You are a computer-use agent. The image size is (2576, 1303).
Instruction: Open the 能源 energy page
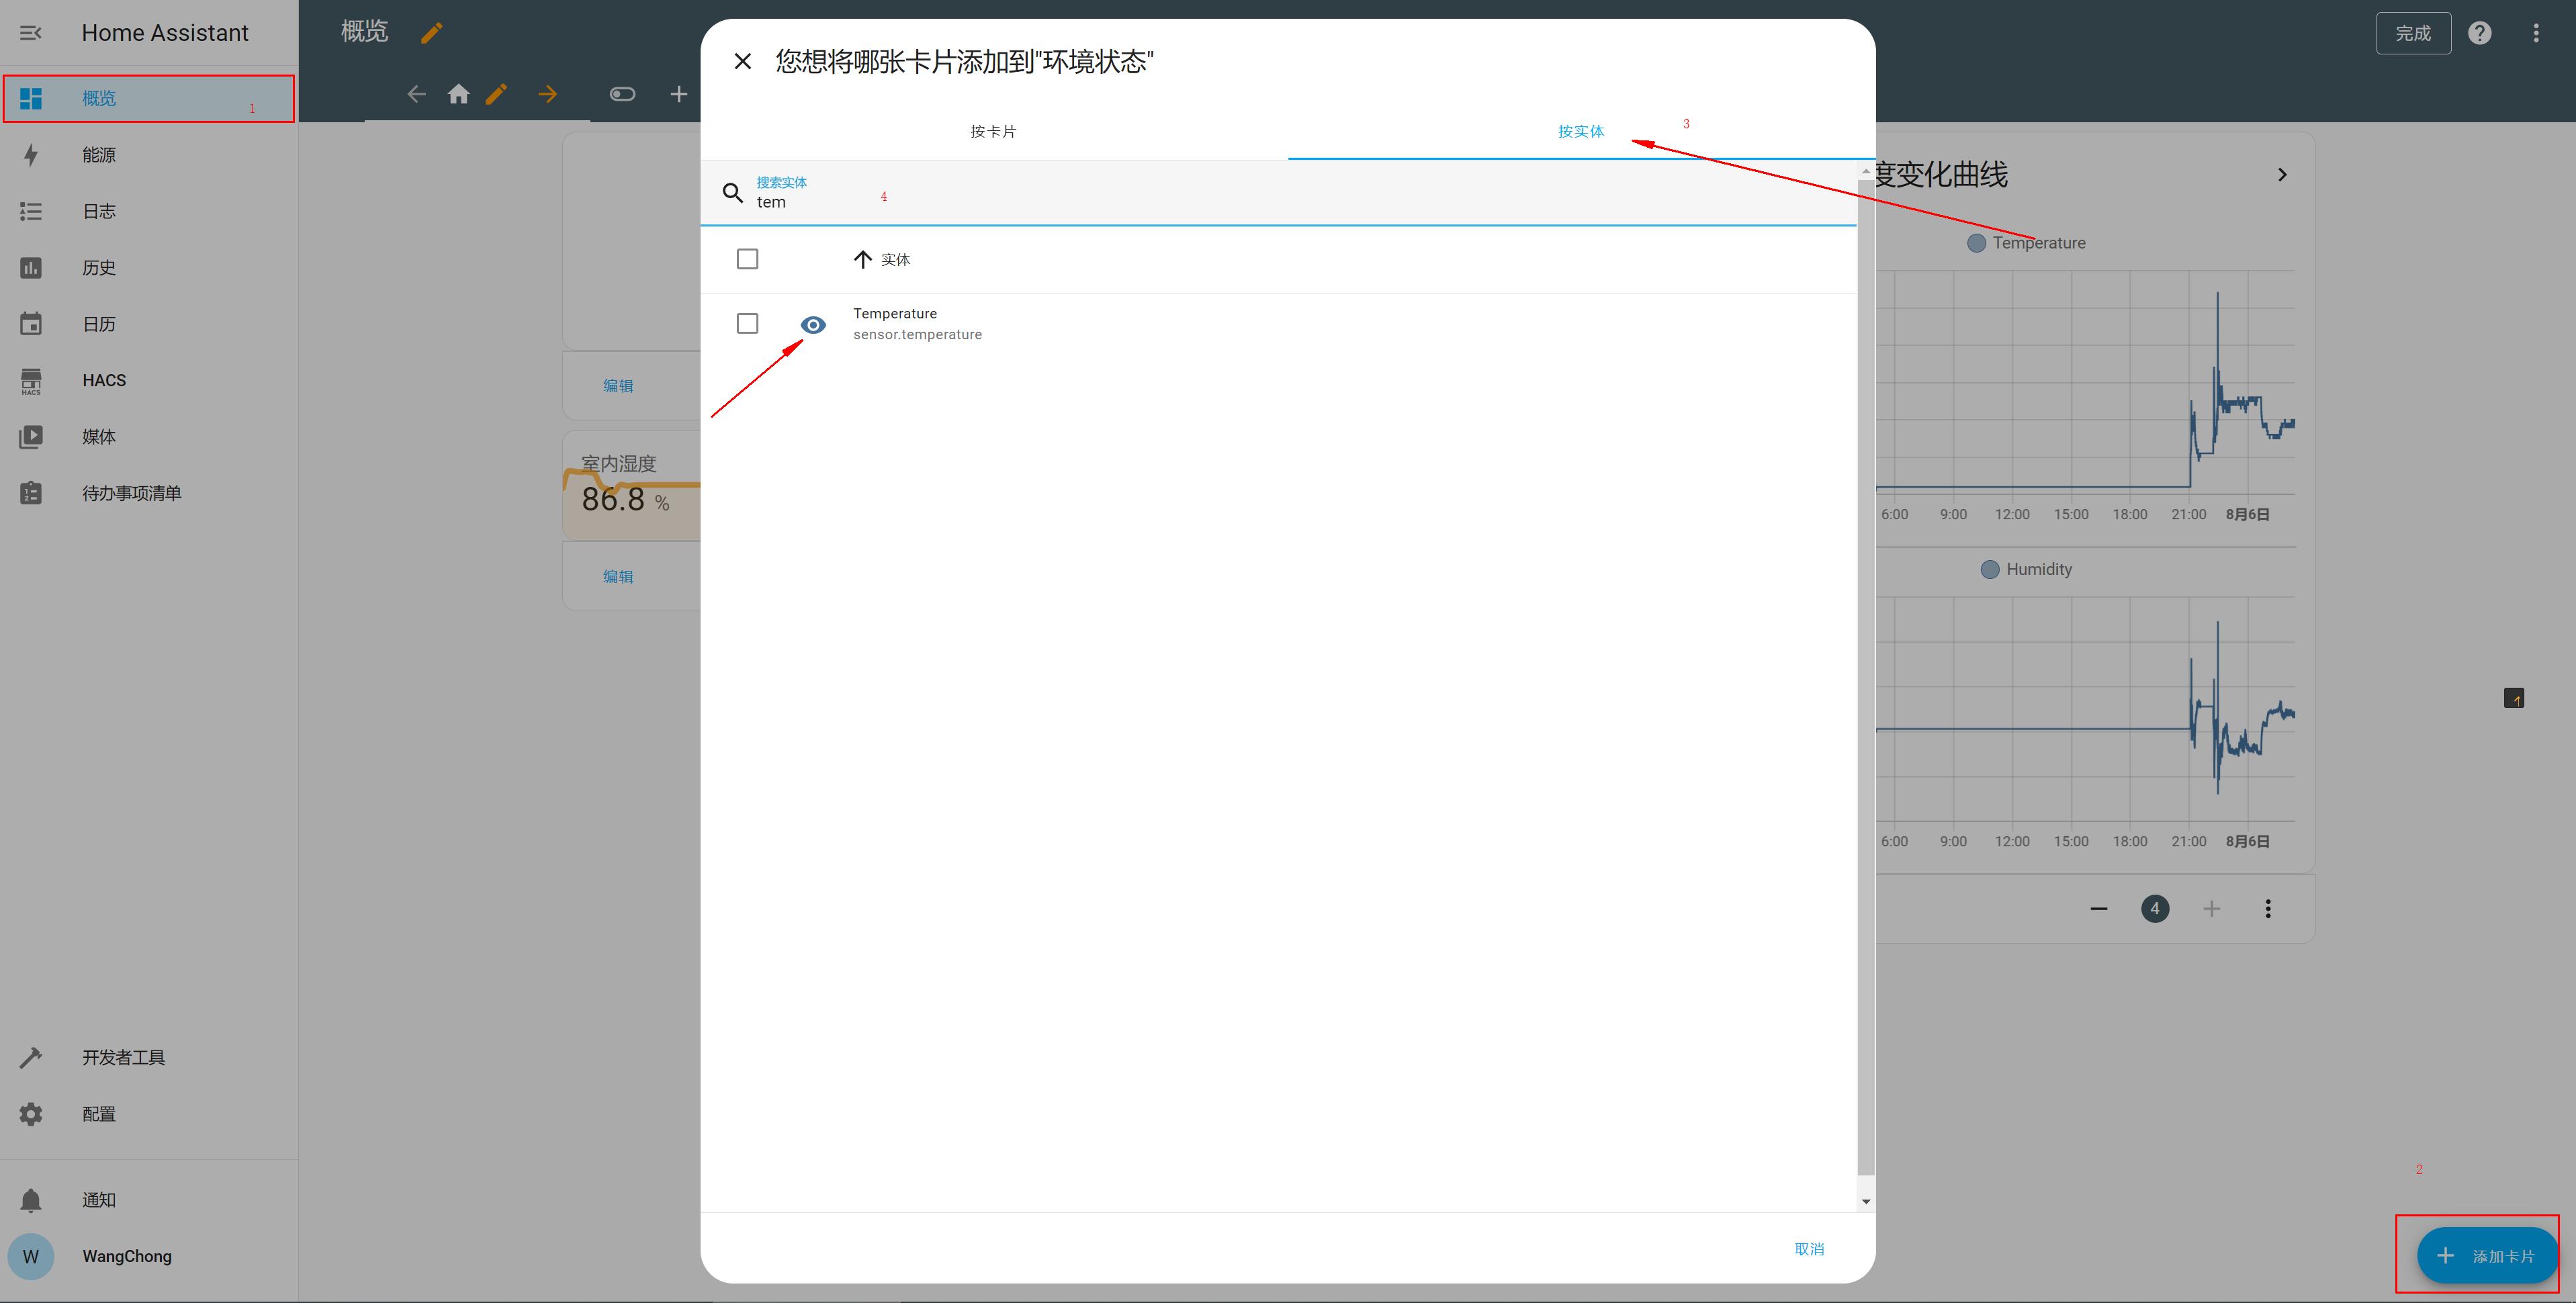click(x=149, y=155)
